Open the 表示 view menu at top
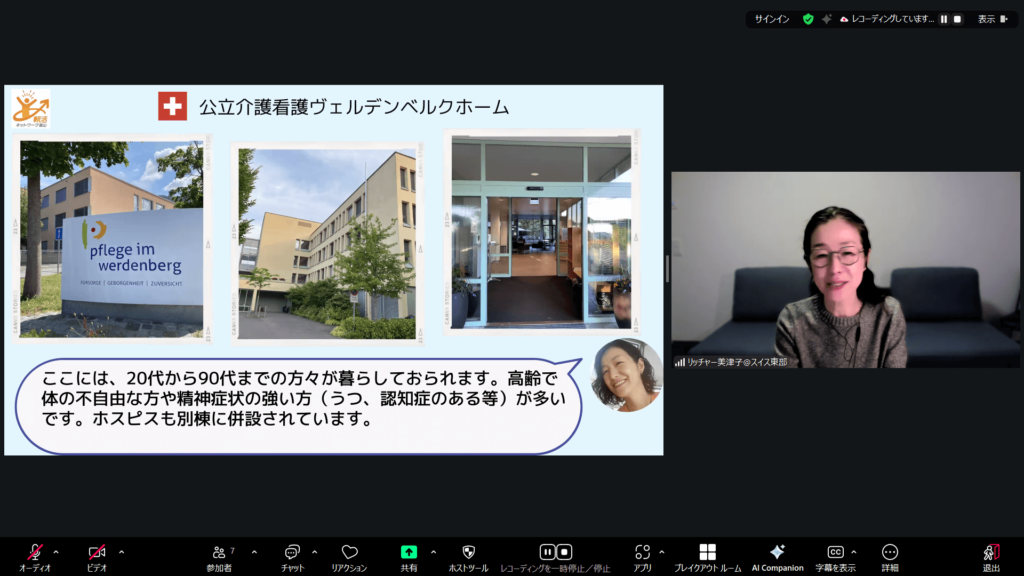 (991, 19)
